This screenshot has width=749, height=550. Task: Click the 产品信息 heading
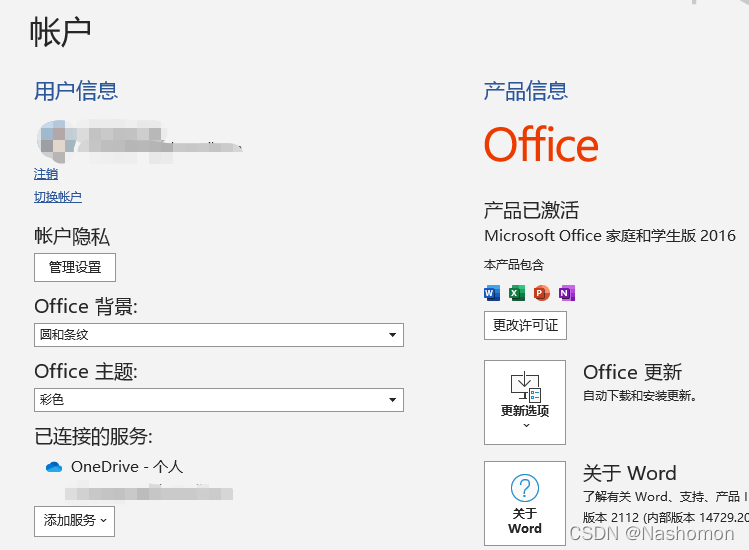[526, 91]
